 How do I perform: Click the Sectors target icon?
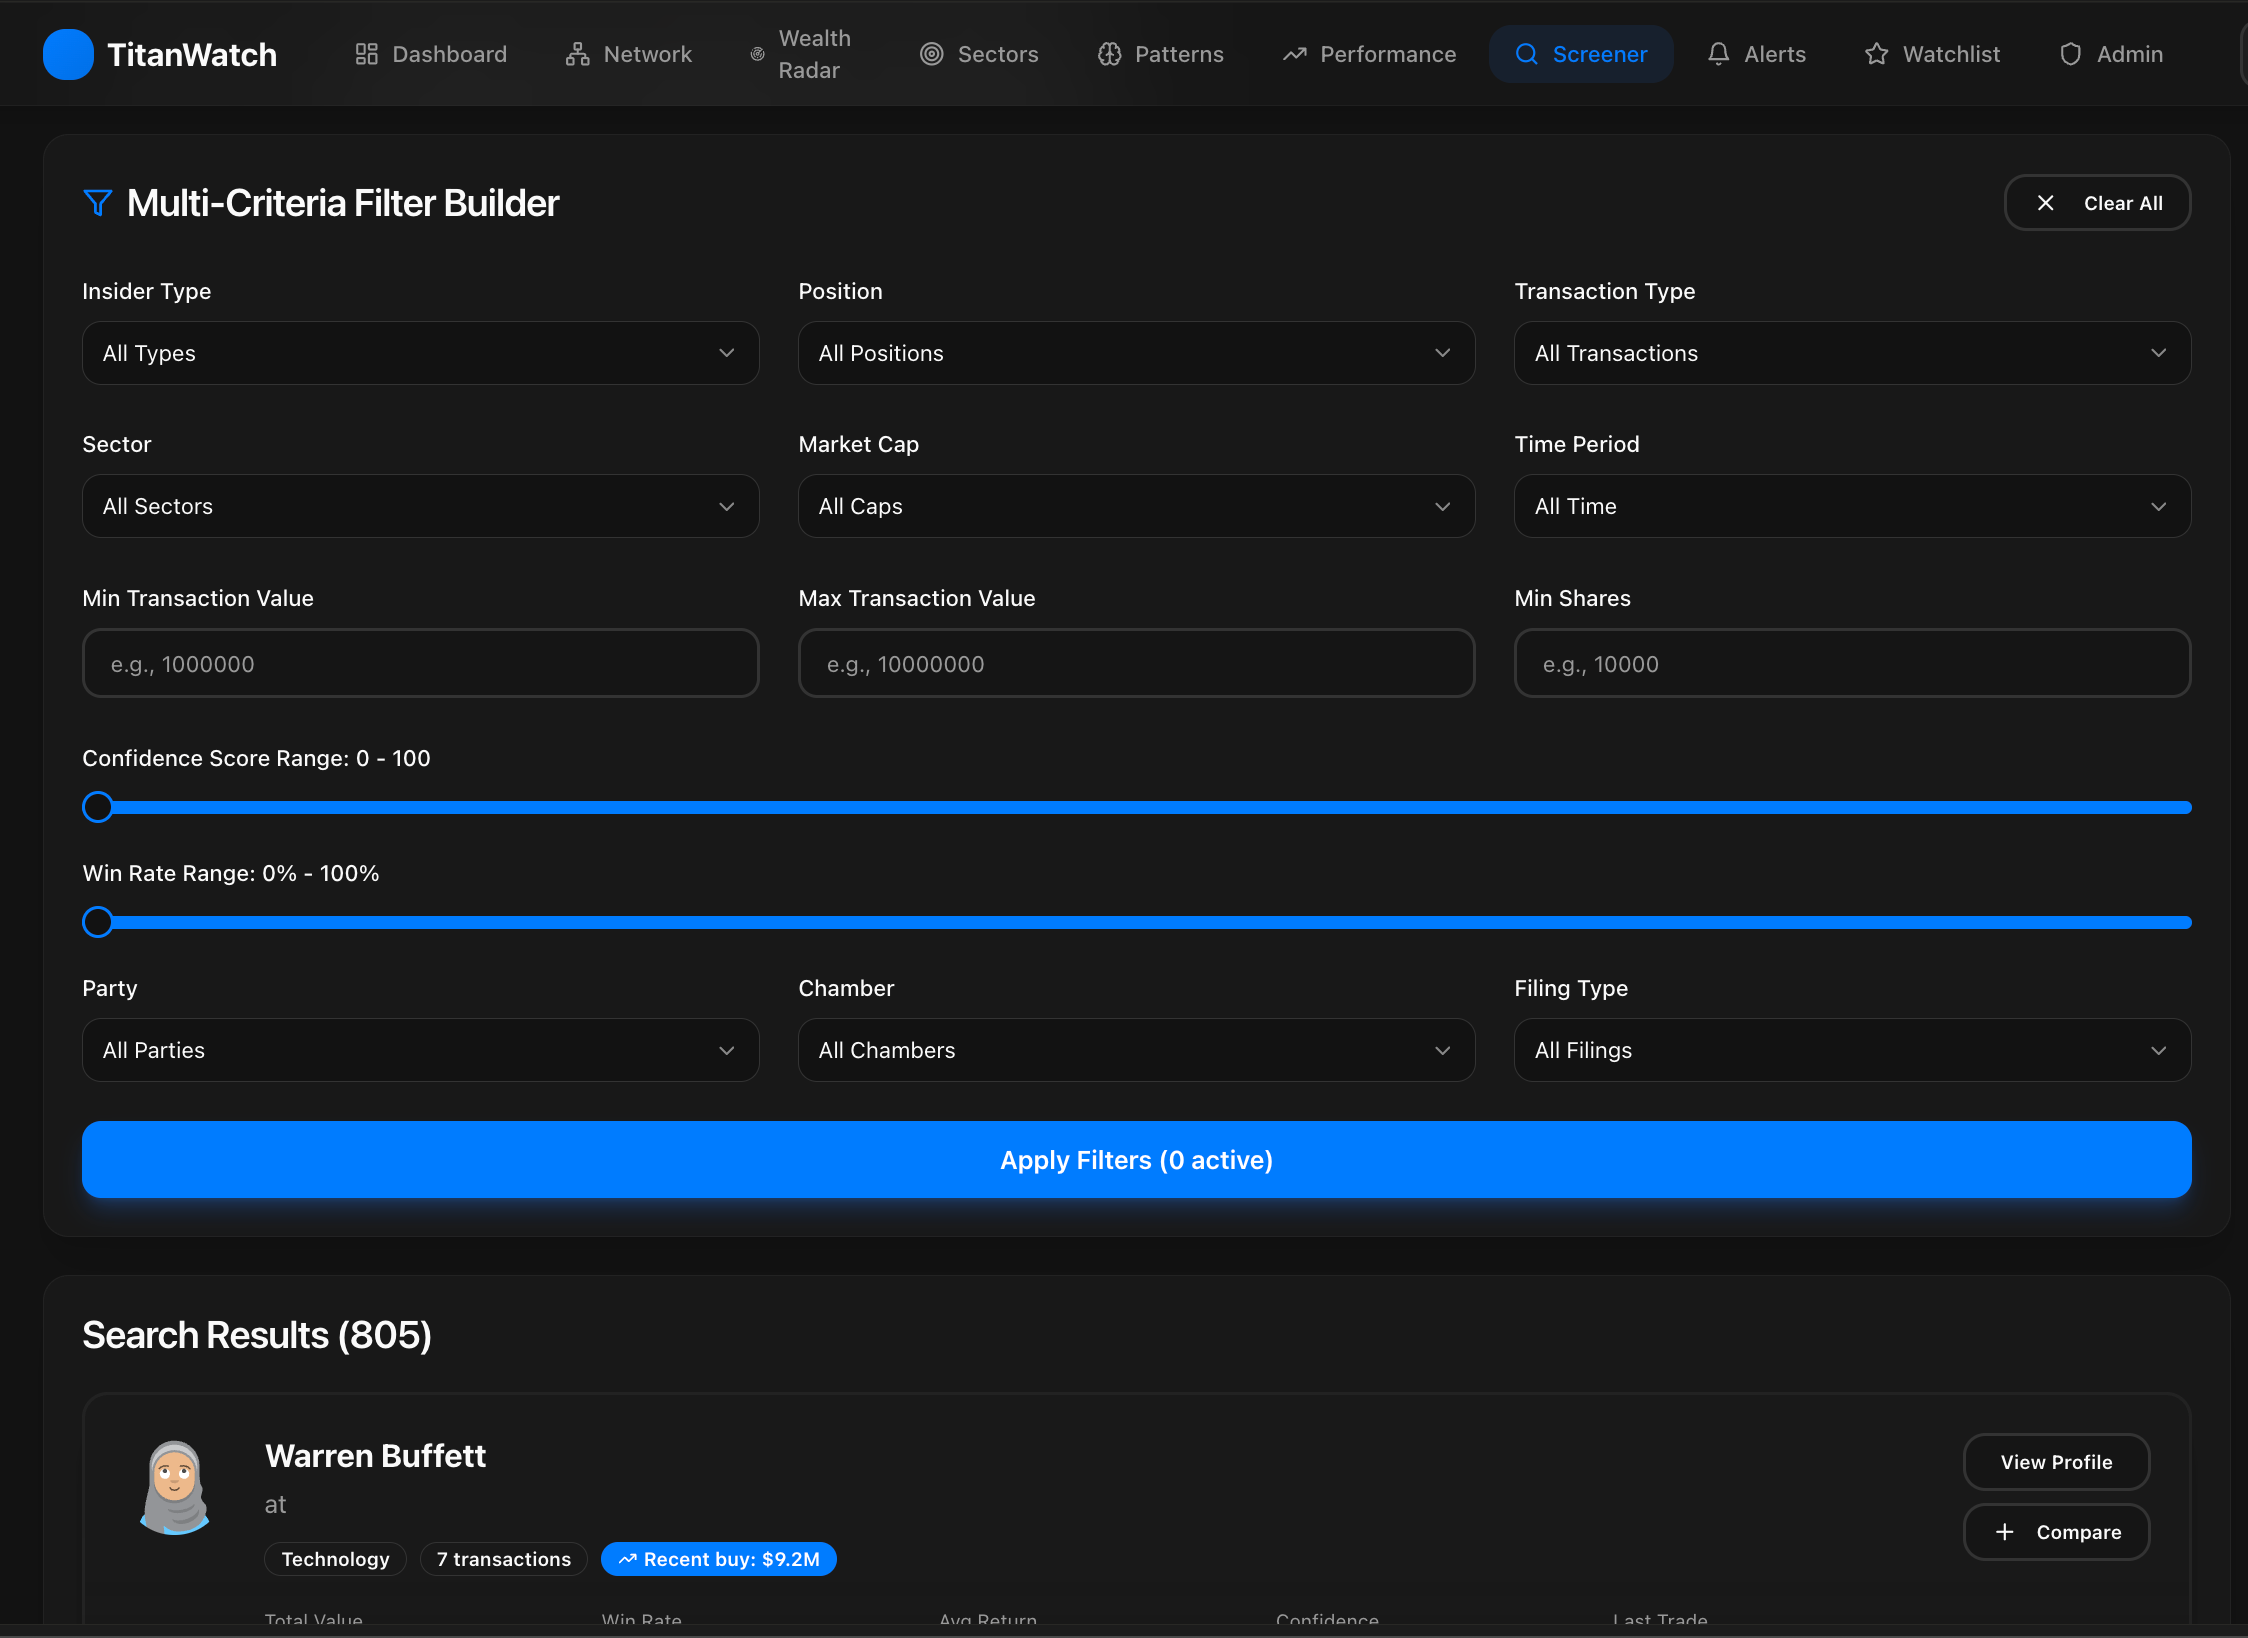point(931,54)
